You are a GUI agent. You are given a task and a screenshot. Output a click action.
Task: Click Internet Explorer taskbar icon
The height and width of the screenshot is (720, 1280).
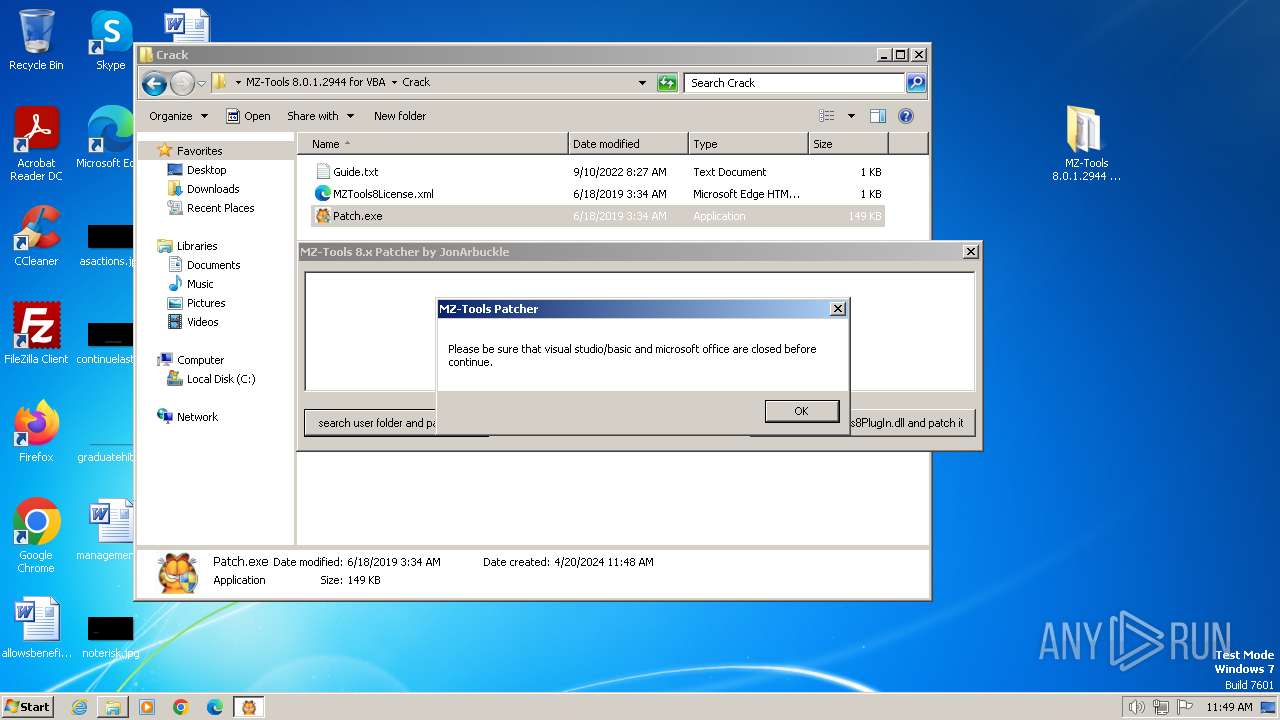(x=79, y=707)
